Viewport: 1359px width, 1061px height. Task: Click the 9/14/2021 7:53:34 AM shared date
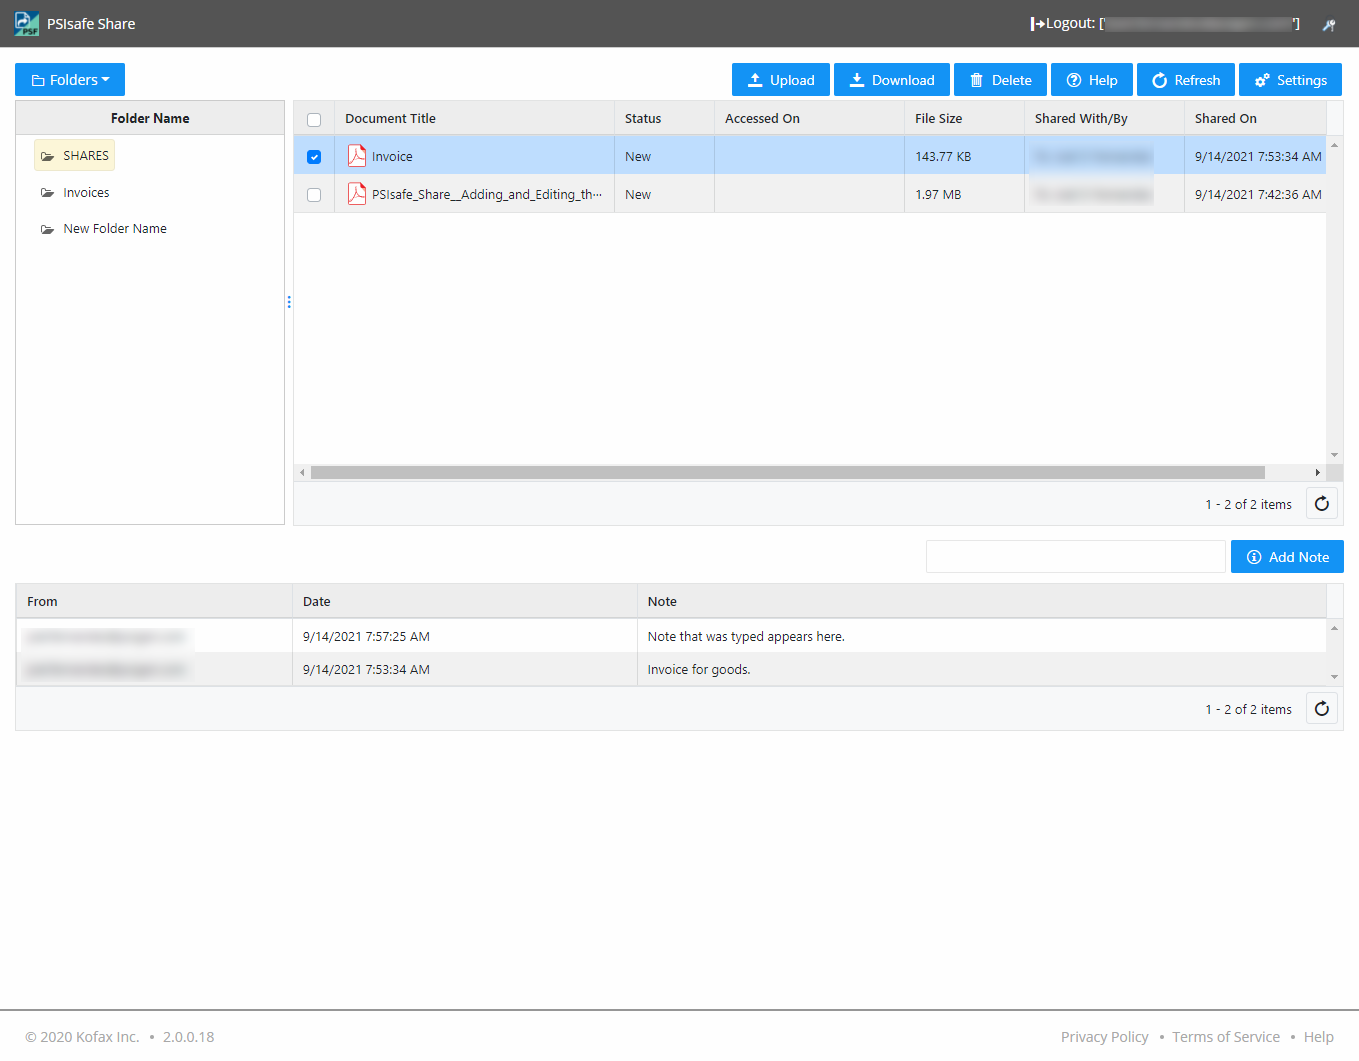(x=1258, y=157)
